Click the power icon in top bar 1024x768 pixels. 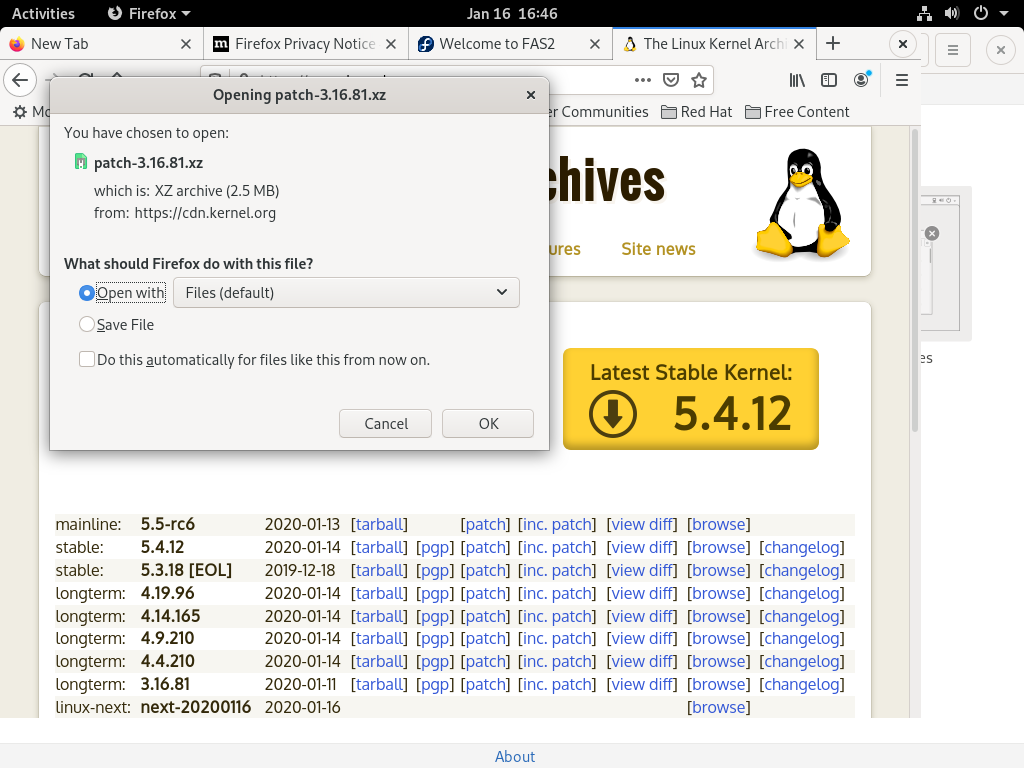pyautogui.click(x=980, y=13)
